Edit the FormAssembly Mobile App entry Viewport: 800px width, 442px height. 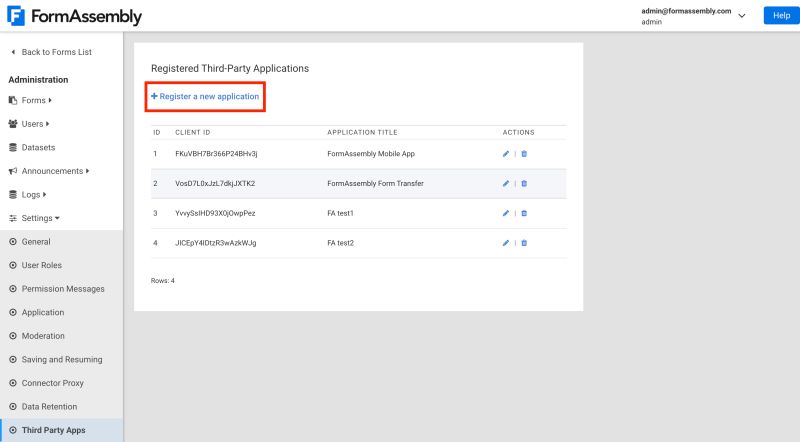tap(506, 154)
